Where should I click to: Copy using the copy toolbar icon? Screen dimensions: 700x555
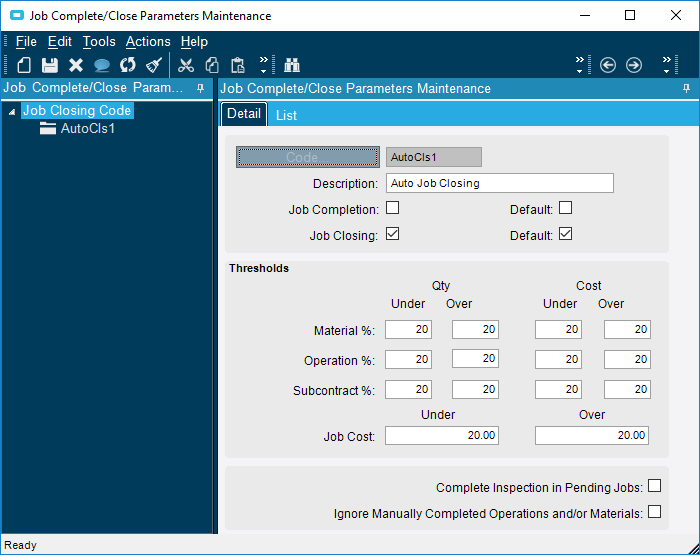click(212, 65)
